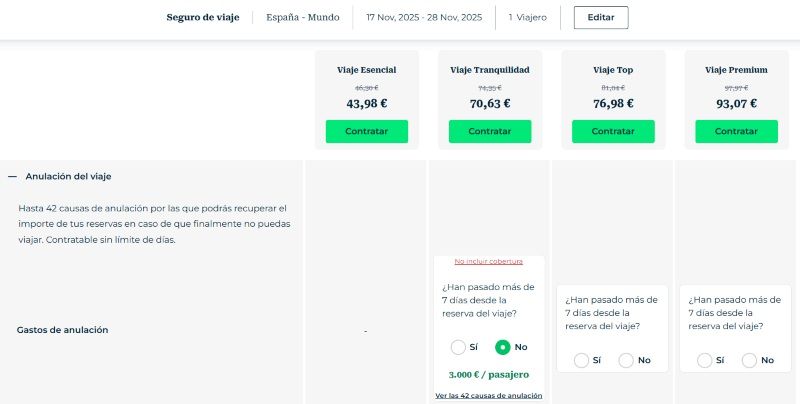Collapse the Anulación del viaje section

(x=13, y=176)
